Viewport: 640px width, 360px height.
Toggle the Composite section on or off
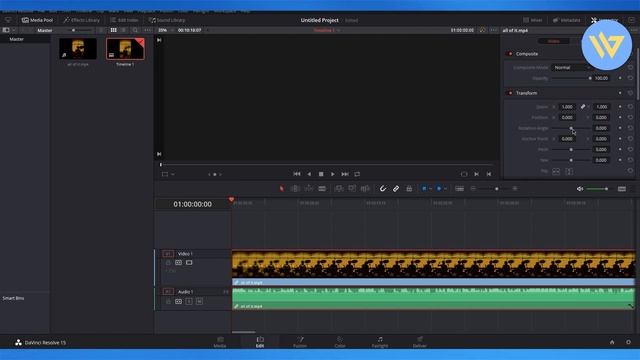coord(510,54)
